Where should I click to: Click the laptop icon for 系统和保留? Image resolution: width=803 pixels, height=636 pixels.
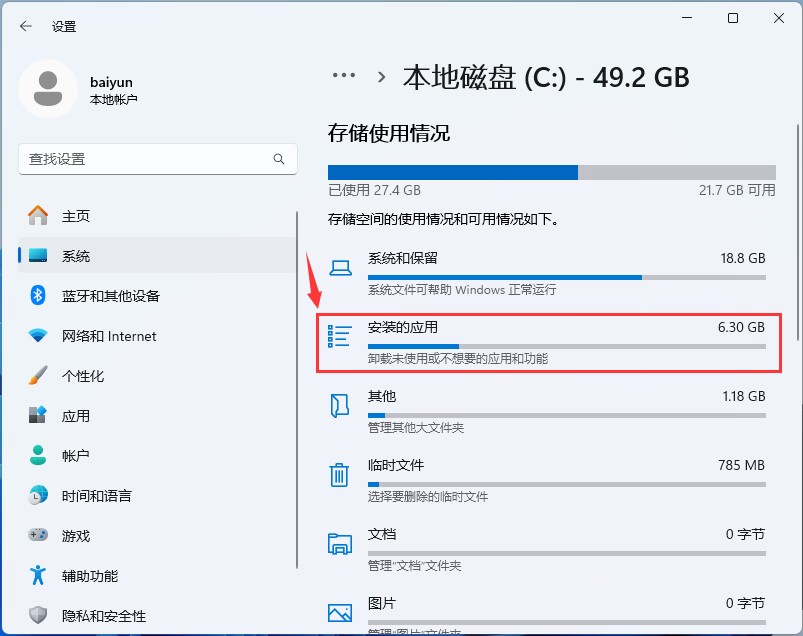coord(340,268)
